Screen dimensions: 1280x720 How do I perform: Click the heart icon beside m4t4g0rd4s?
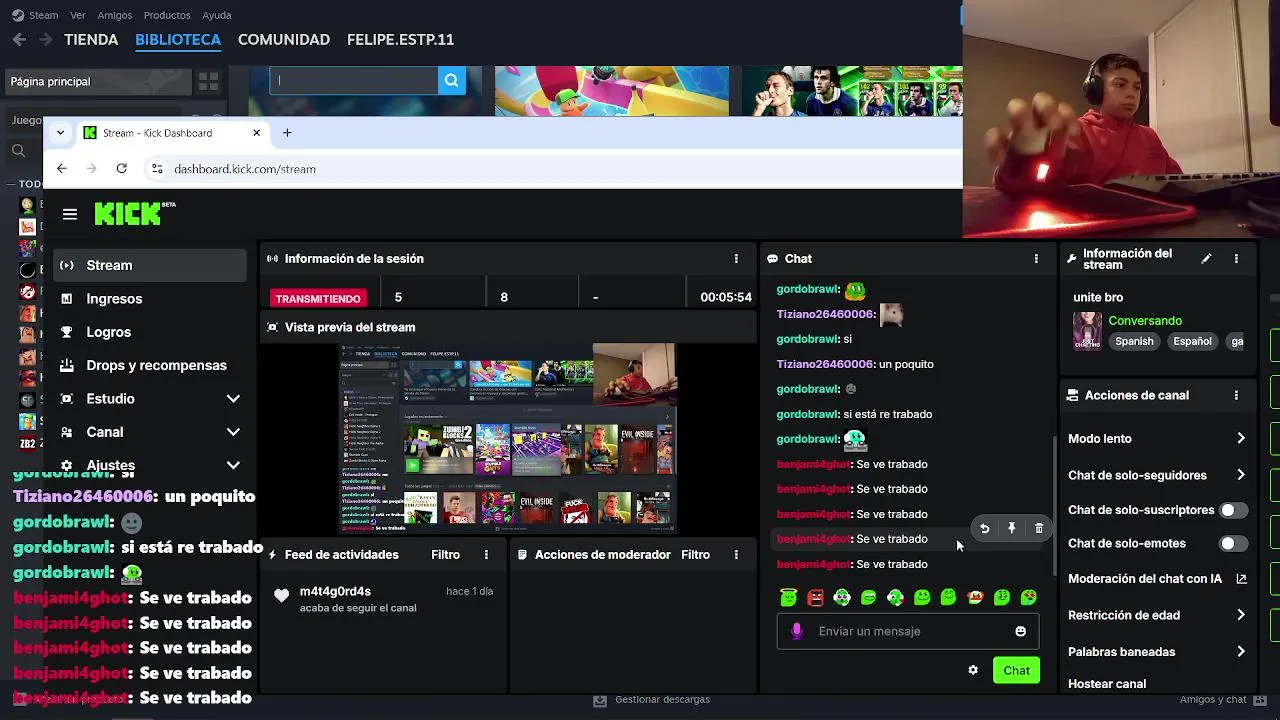coord(282,596)
